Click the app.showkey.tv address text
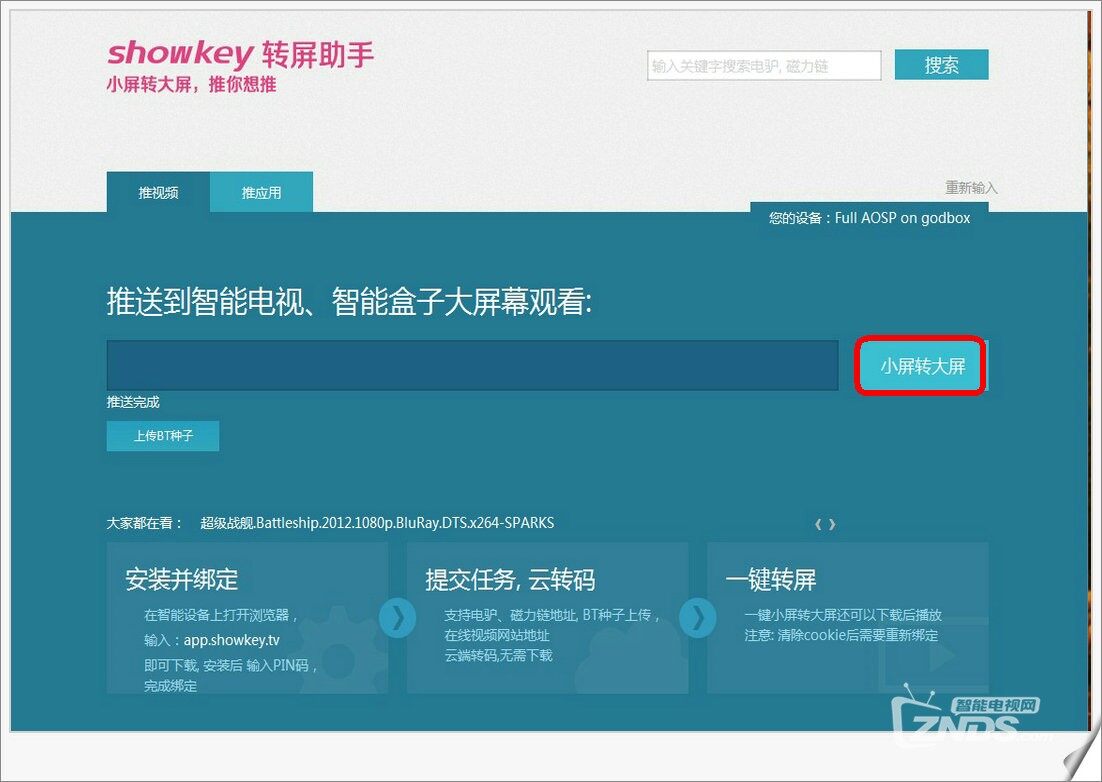Image resolution: width=1102 pixels, height=782 pixels. [232, 640]
